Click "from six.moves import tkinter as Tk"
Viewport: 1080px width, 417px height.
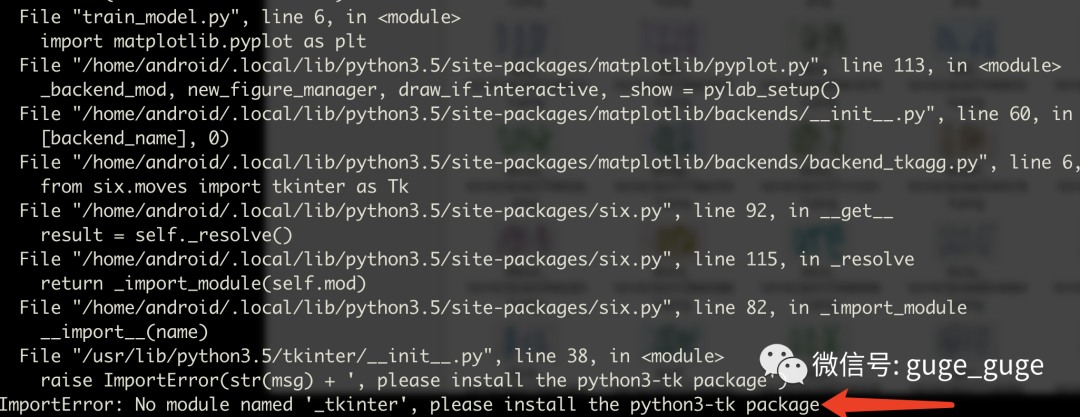pos(225,187)
